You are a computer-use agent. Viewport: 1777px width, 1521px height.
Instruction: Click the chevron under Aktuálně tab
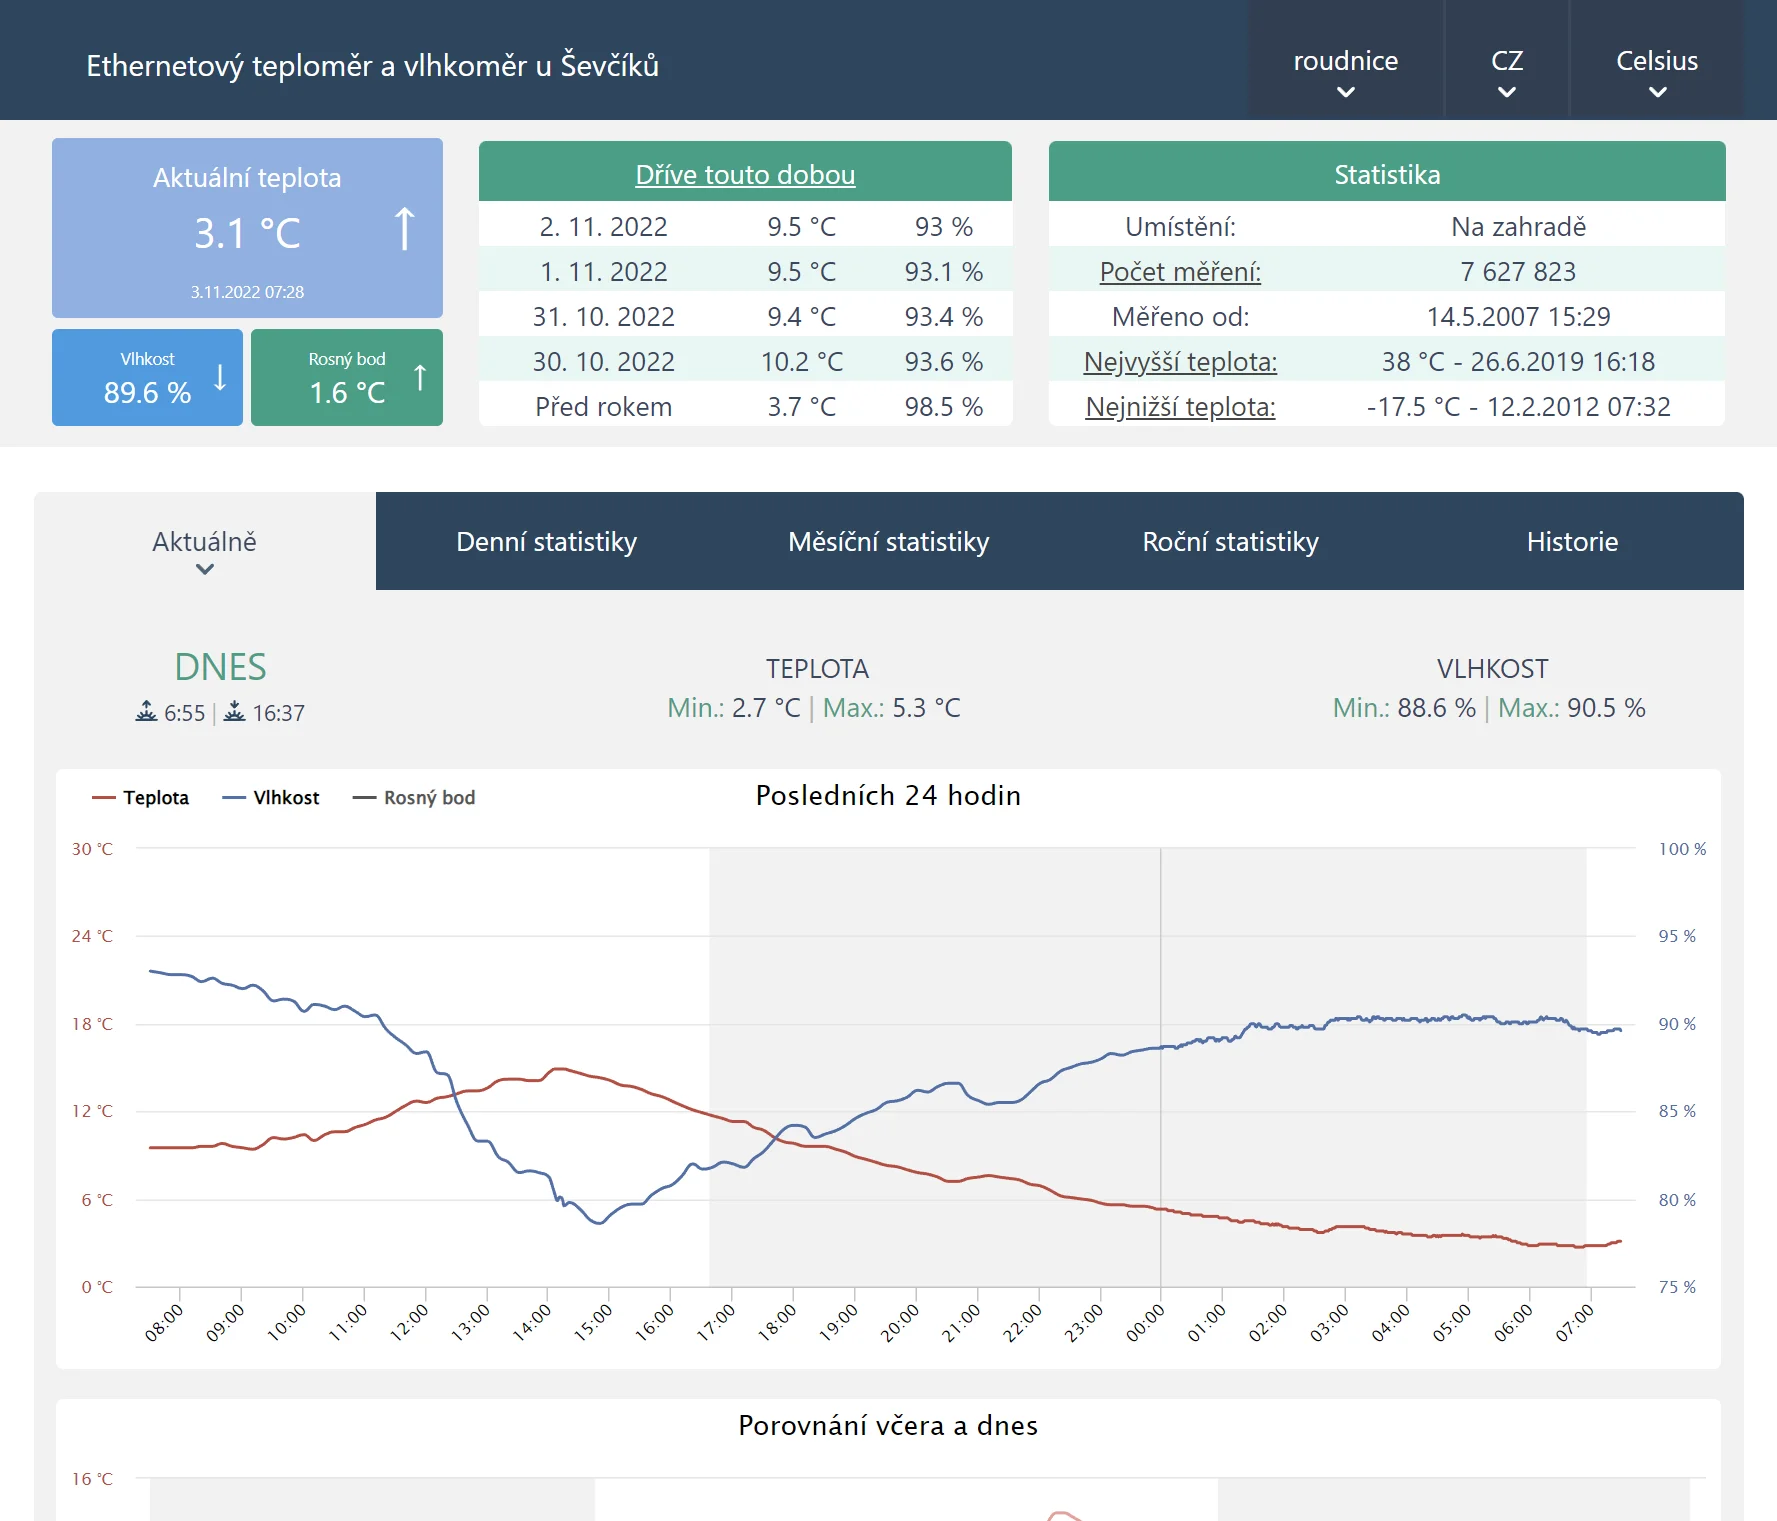pyautogui.click(x=204, y=570)
